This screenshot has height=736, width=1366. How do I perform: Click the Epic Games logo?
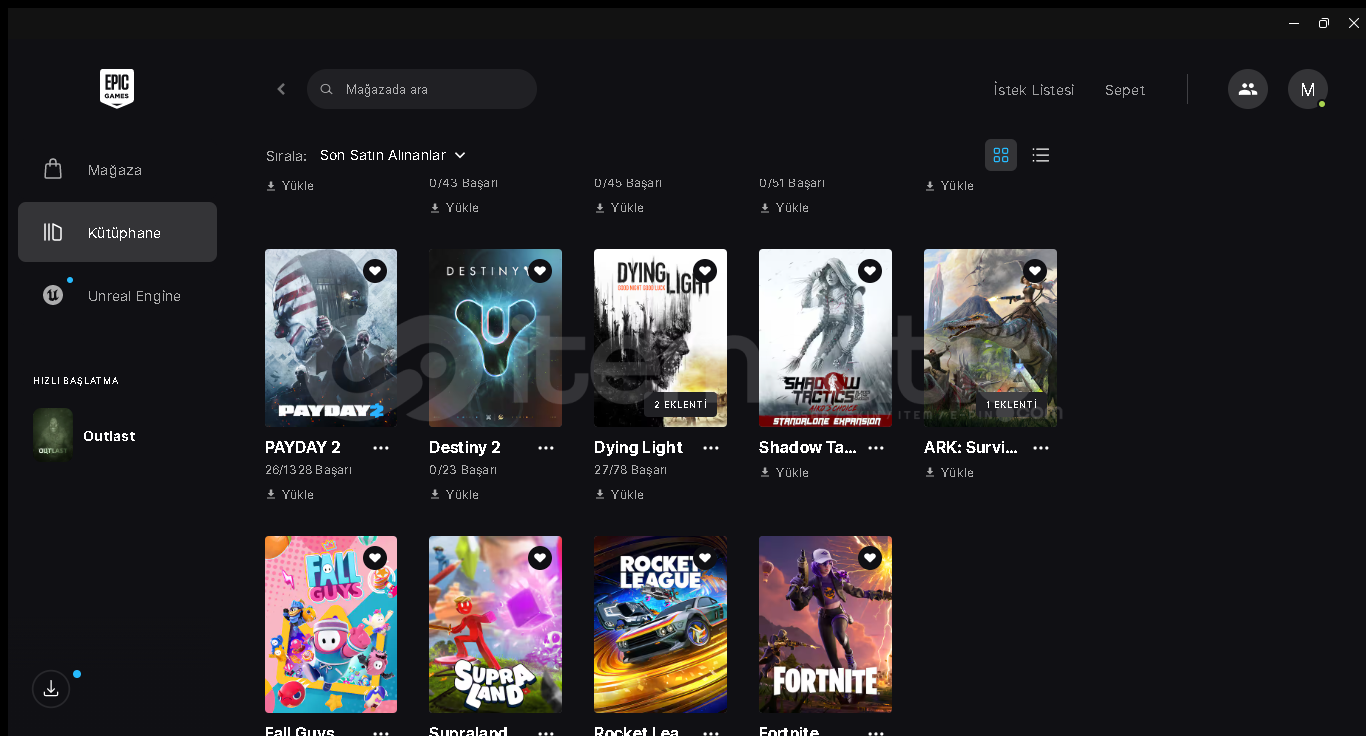pos(117,89)
